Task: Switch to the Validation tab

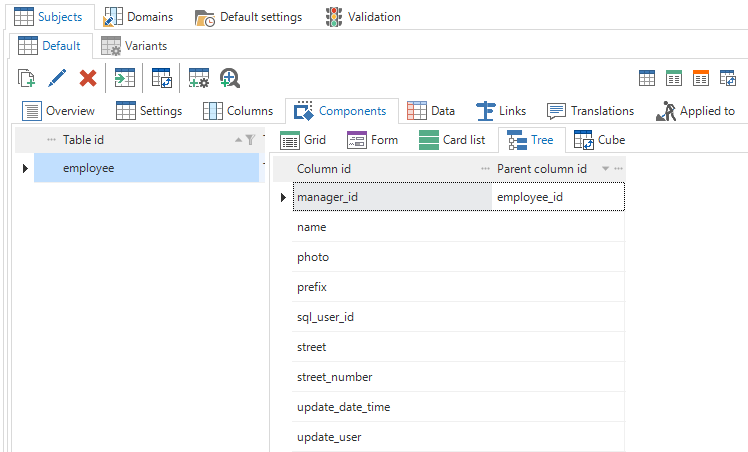Action: (363, 17)
